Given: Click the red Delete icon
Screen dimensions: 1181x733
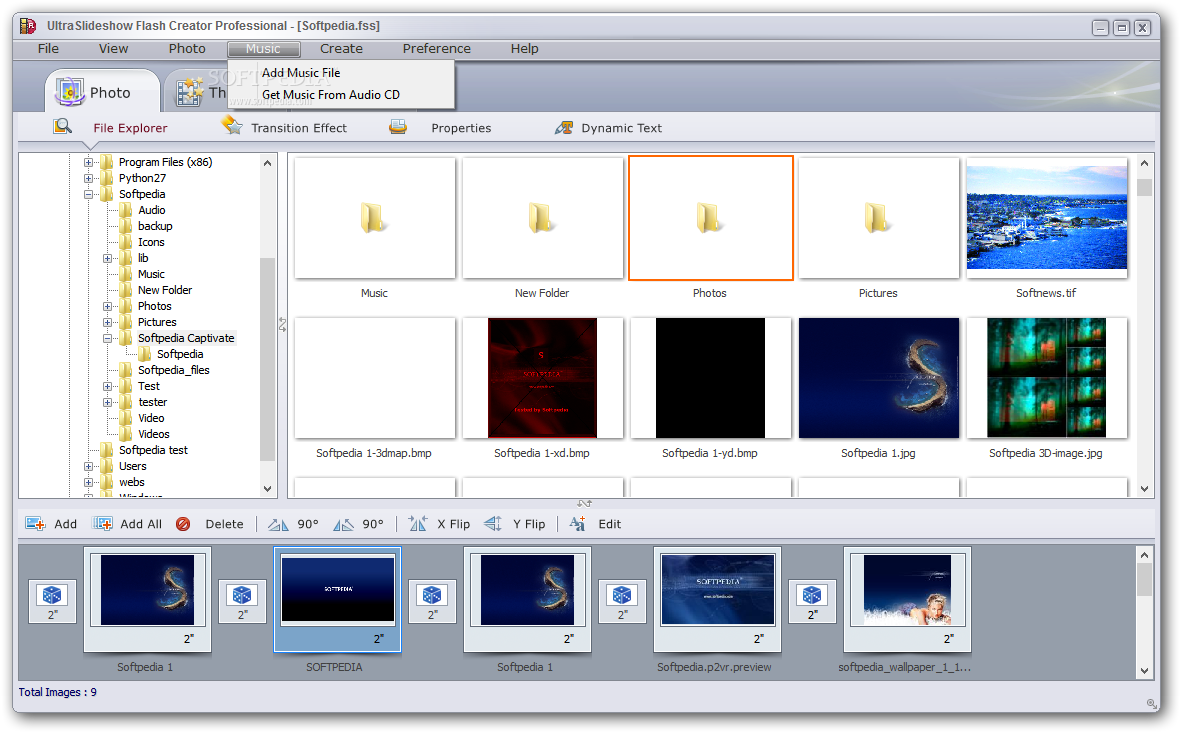Looking at the screenshot, I should point(183,524).
